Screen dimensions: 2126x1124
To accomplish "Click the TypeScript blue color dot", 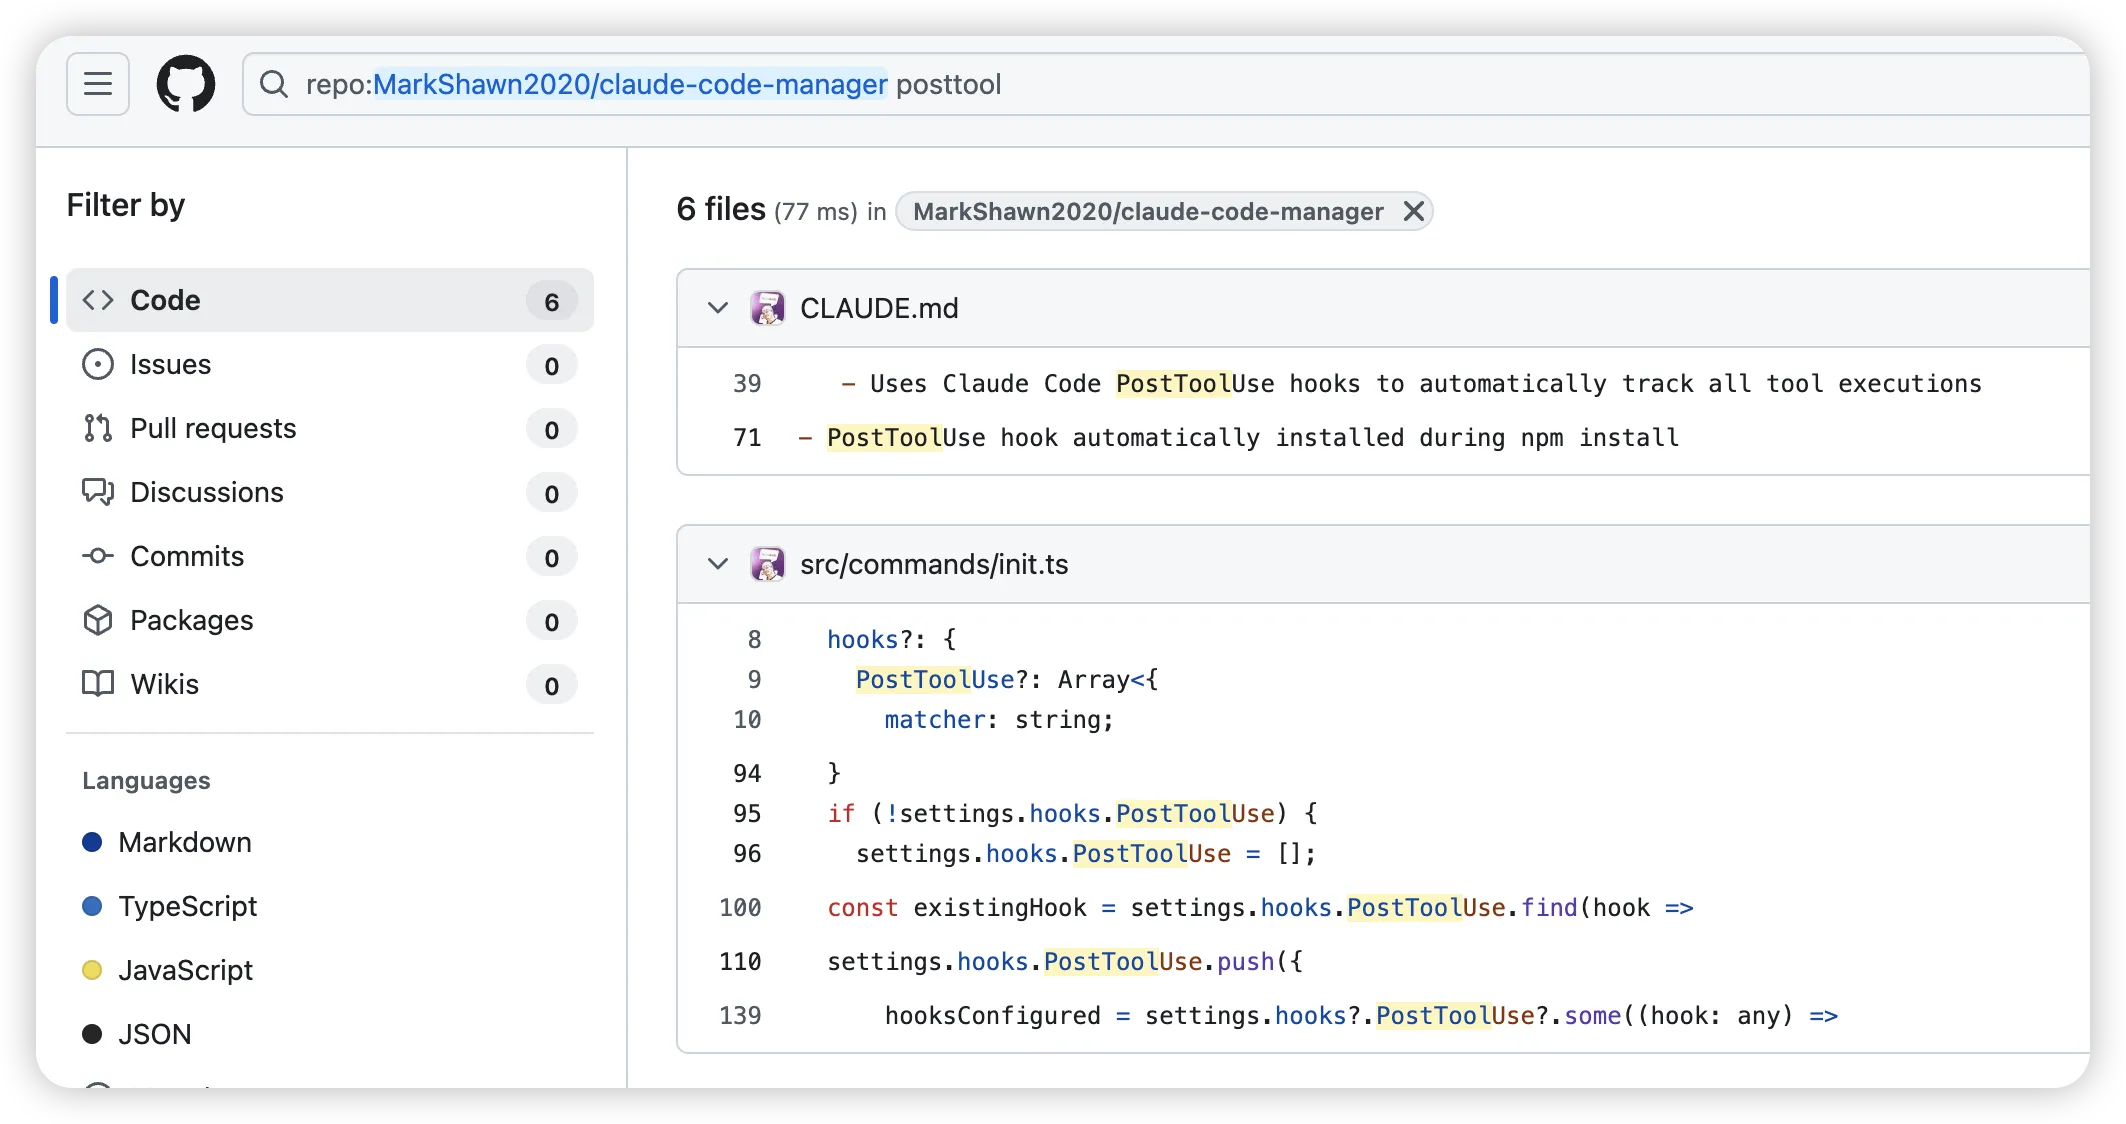I will point(92,906).
